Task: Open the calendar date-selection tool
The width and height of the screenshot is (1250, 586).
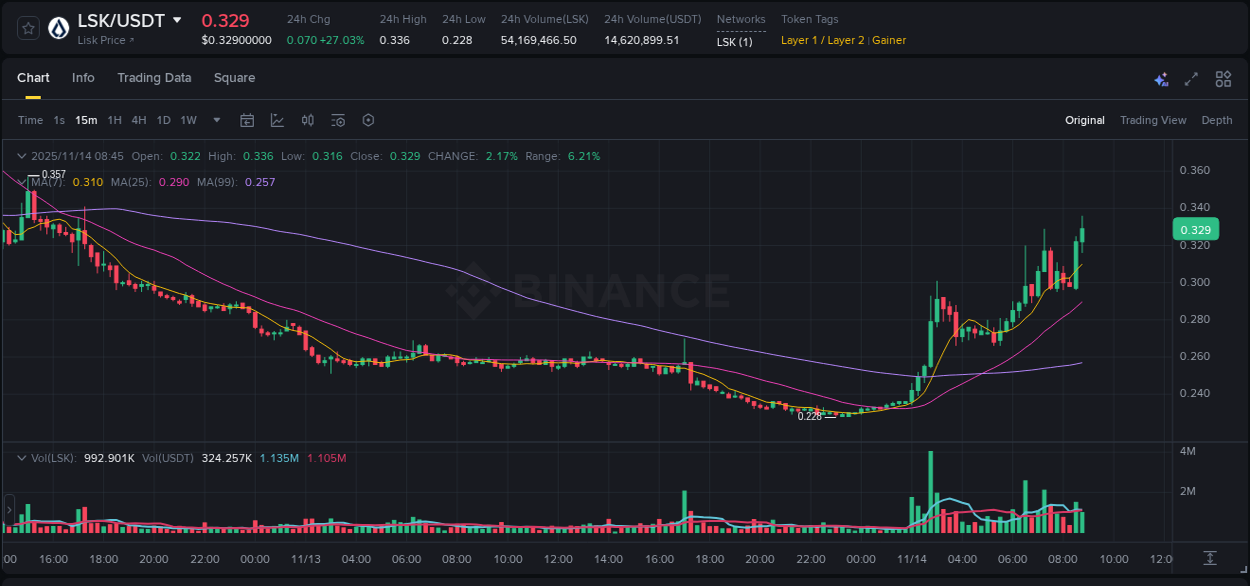Action: (247, 120)
